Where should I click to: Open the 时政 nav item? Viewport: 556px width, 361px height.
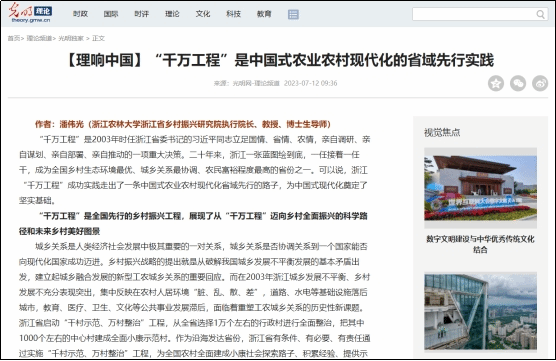pyautogui.click(x=80, y=14)
